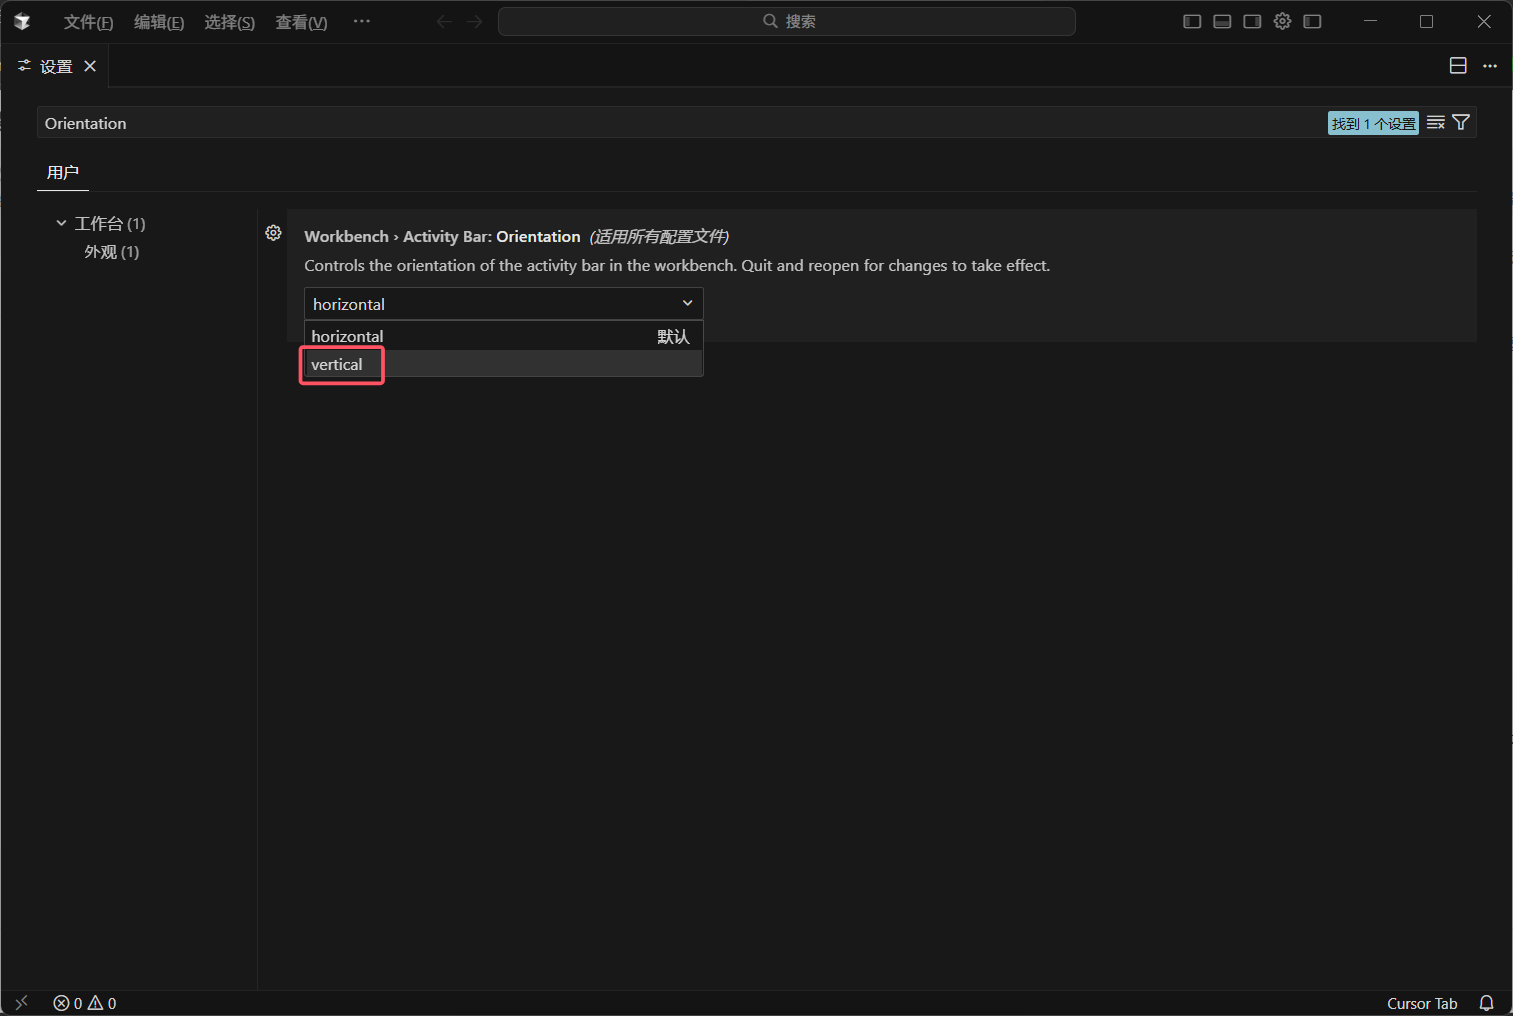Open the customize layout icon
This screenshot has width=1513, height=1016.
[1311, 21]
